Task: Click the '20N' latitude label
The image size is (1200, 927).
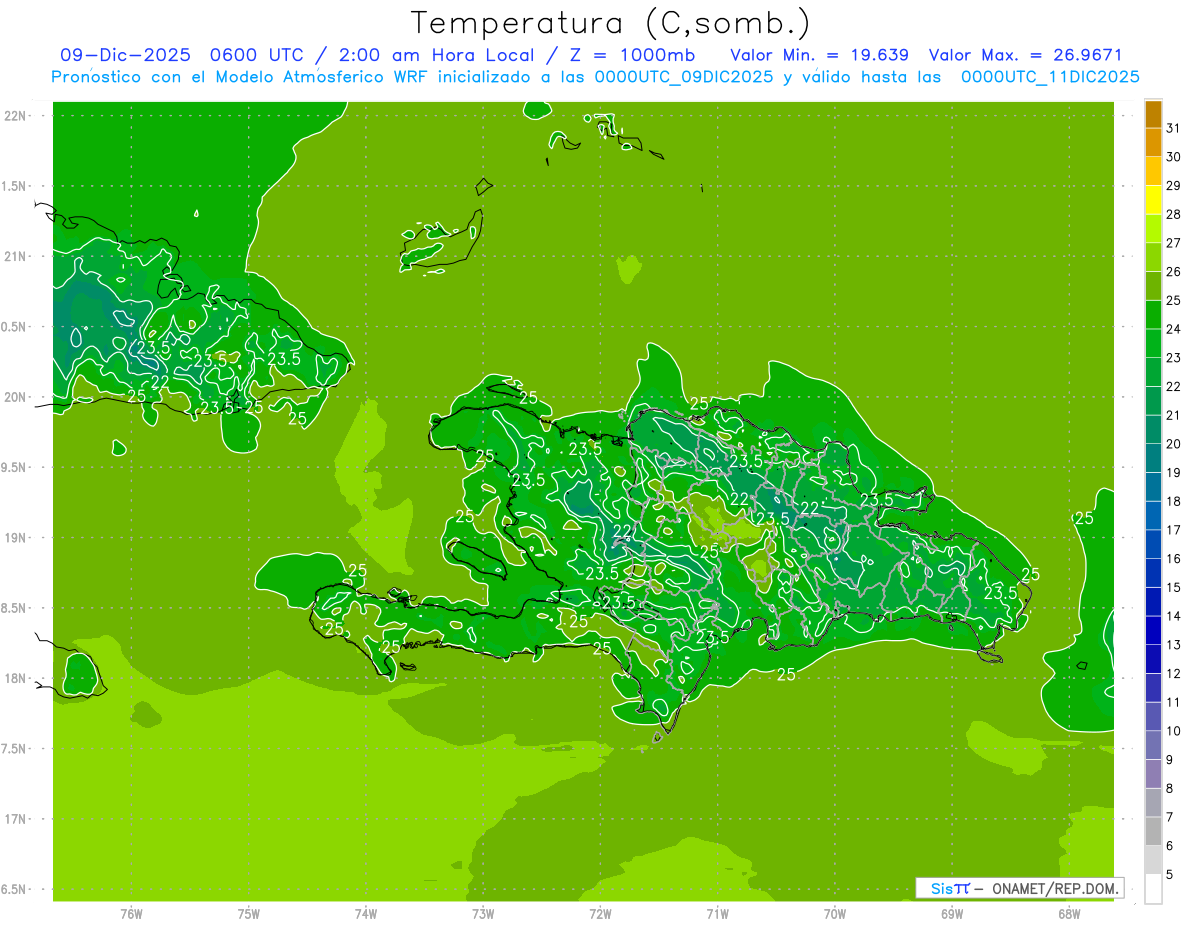Action: pos(15,397)
